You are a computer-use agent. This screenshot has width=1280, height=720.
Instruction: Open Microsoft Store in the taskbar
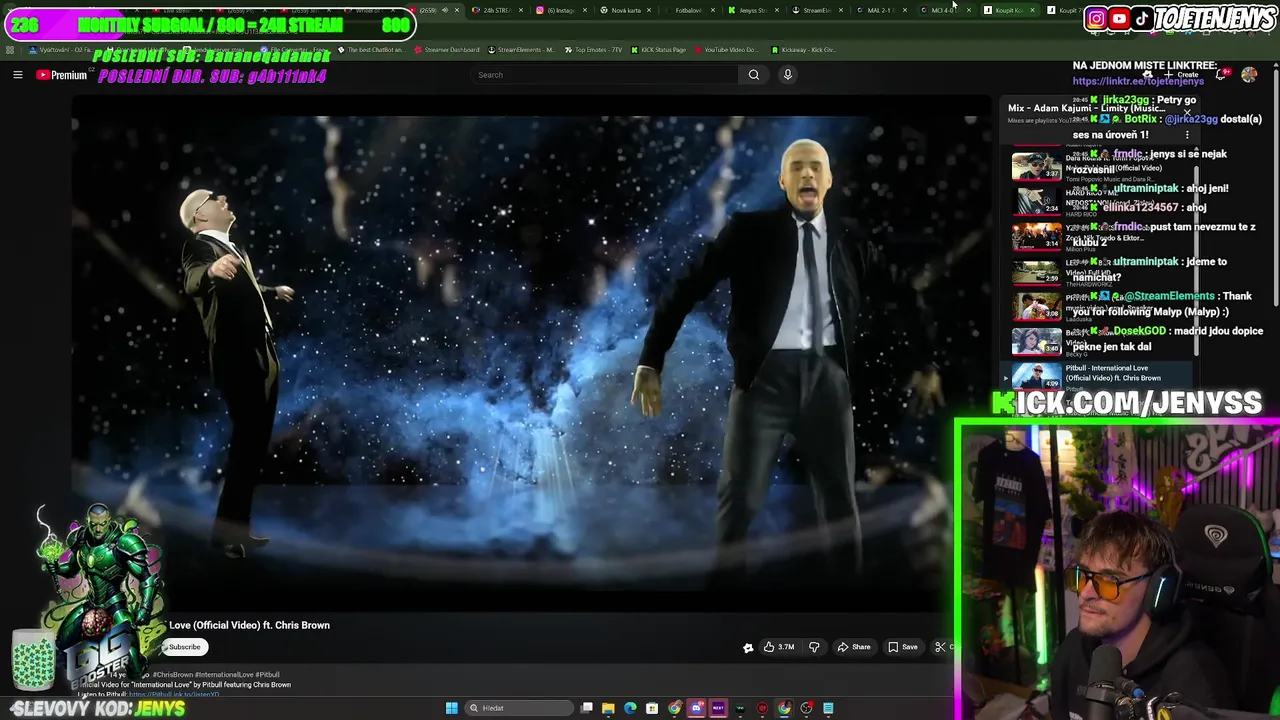[x=652, y=708]
